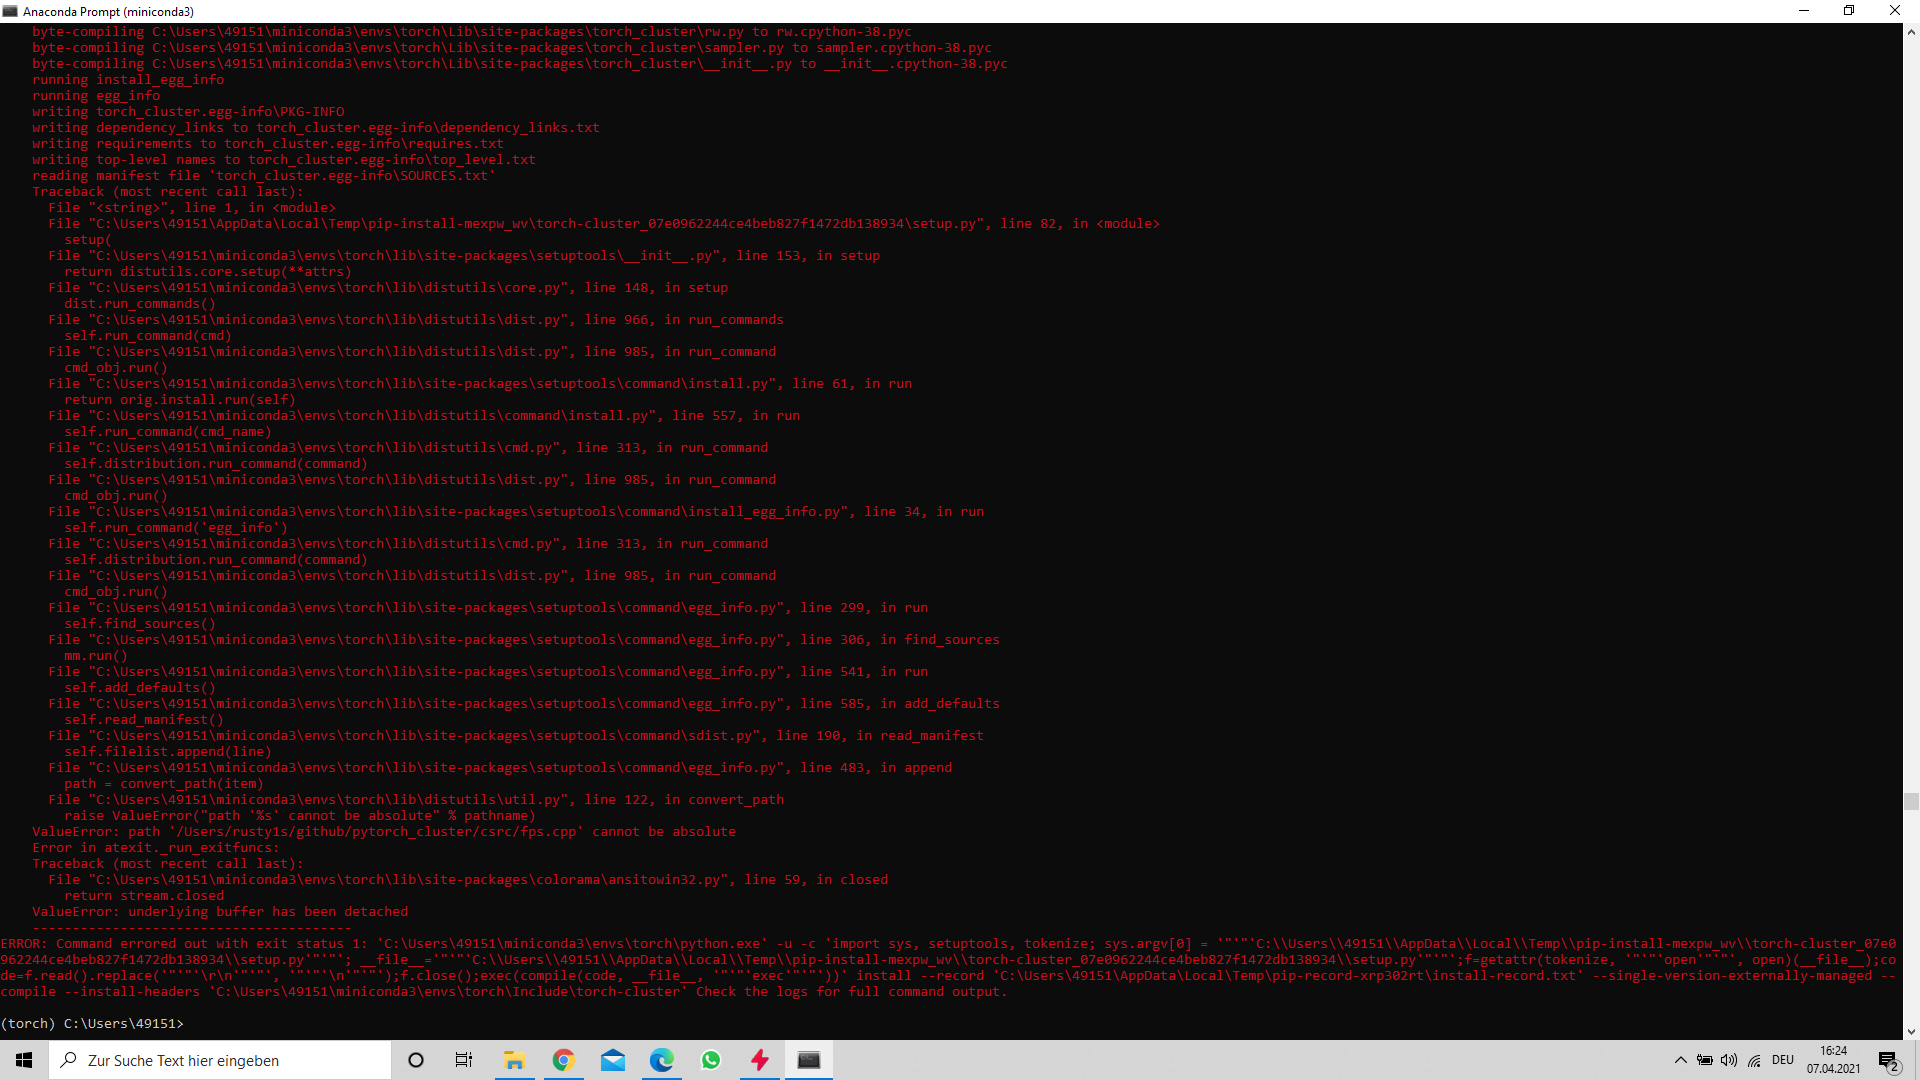The width and height of the screenshot is (1920, 1080).
Task: Expand hidden system tray icons
Action: tap(1680, 1060)
